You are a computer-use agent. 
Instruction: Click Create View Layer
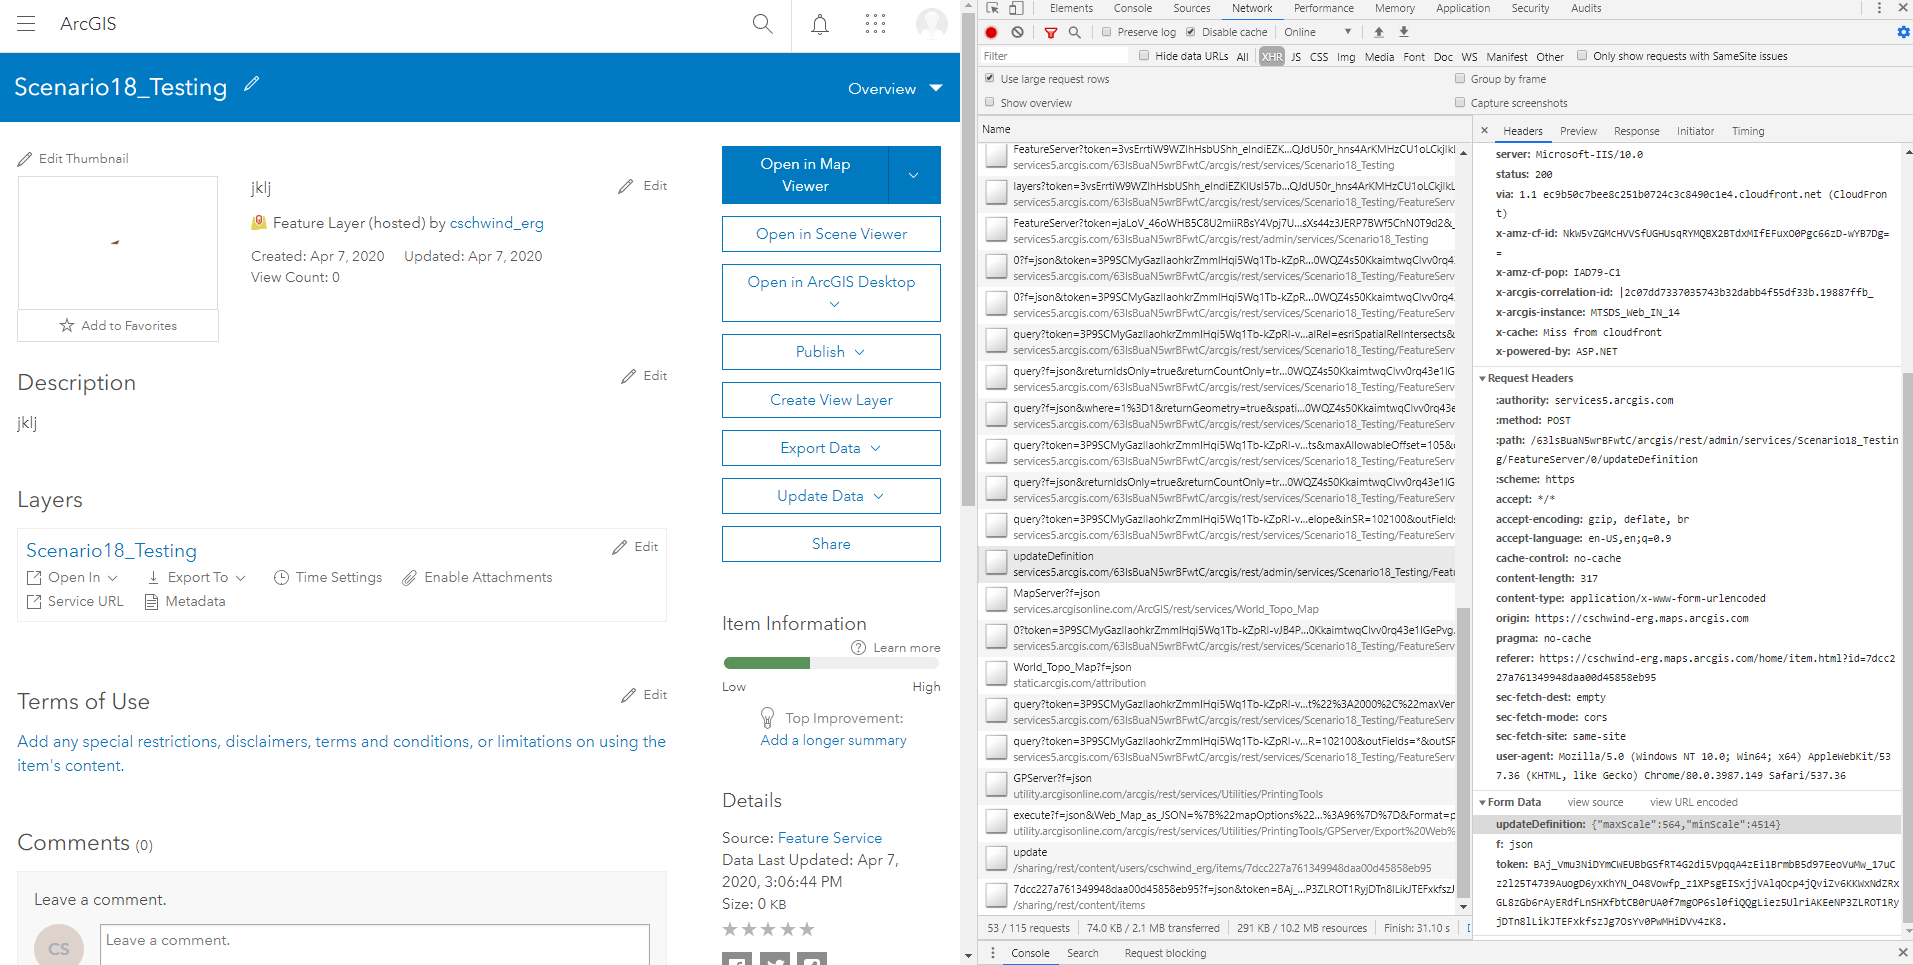(x=832, y=400)
